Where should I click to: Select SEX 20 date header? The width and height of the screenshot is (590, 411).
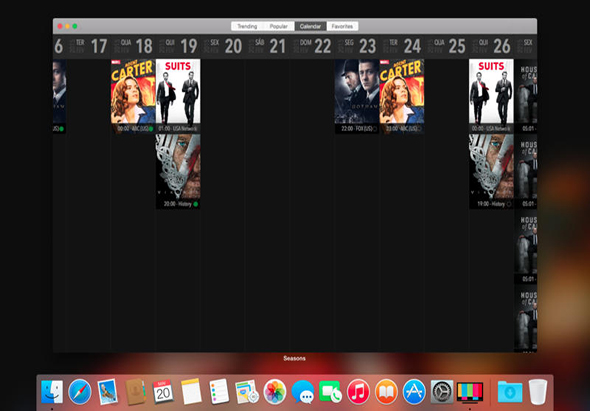click(x=223, y=46)
